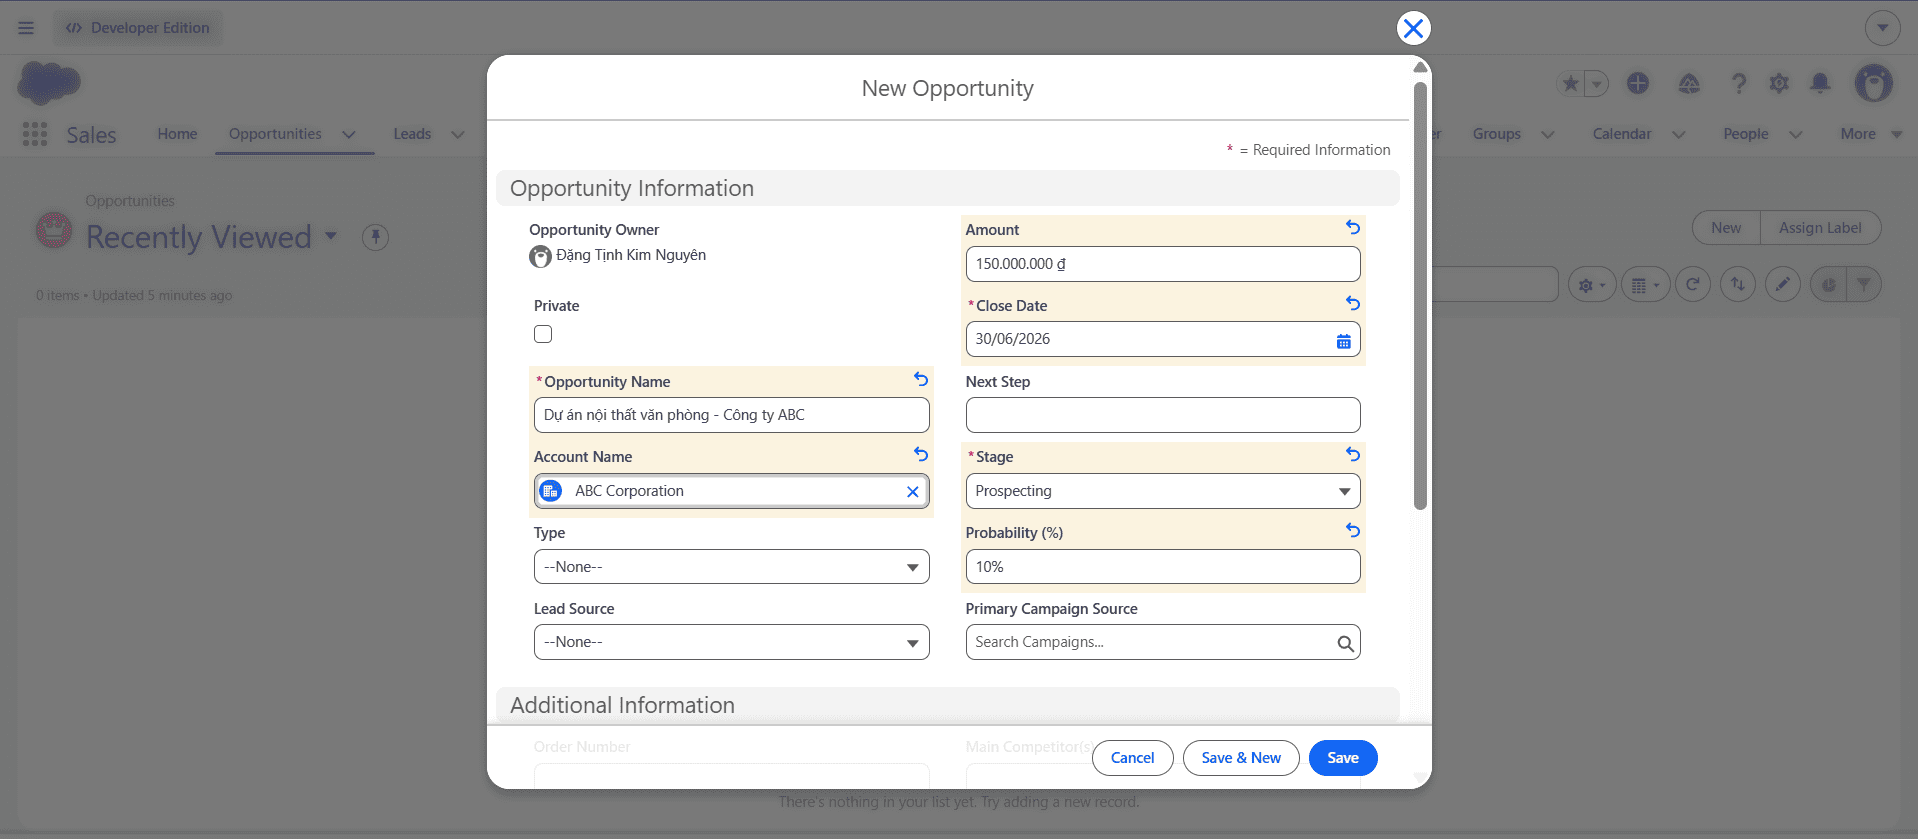Clear the ABC Corporation account selection
Screen dimensions: 1918x839
(x=912, y=492)
